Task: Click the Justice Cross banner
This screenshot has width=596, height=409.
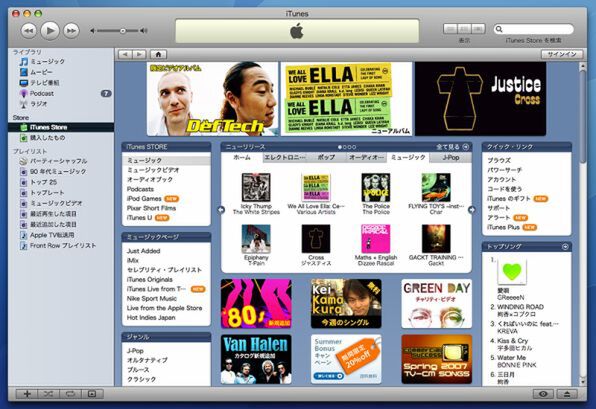Action: pos(480,99)
